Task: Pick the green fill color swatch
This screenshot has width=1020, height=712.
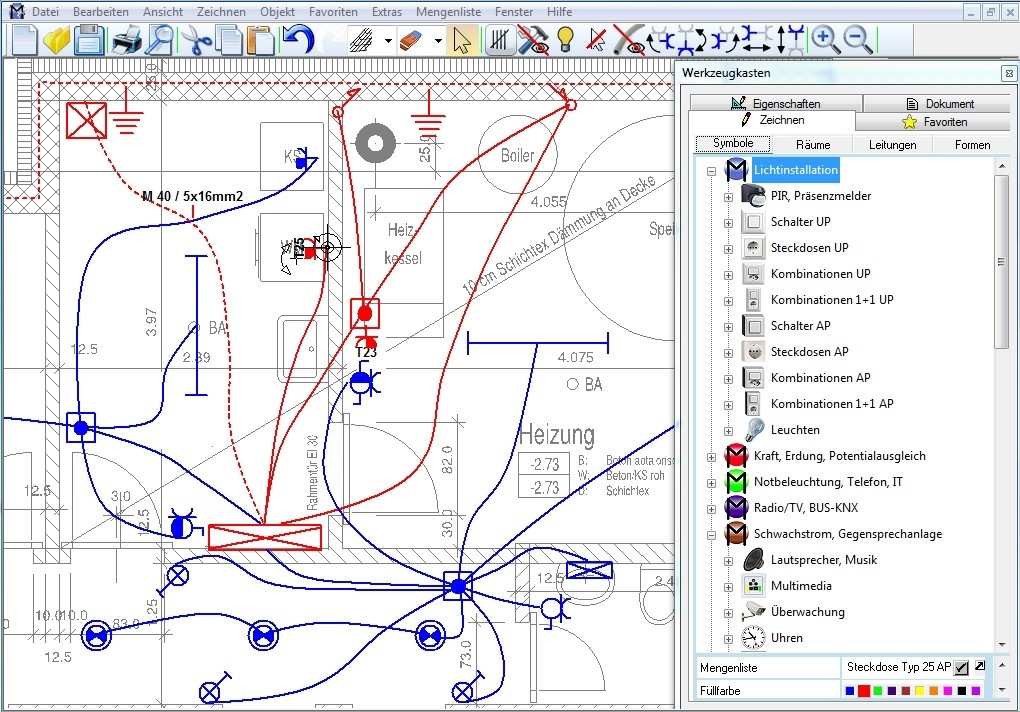Action: click(878, 691)
